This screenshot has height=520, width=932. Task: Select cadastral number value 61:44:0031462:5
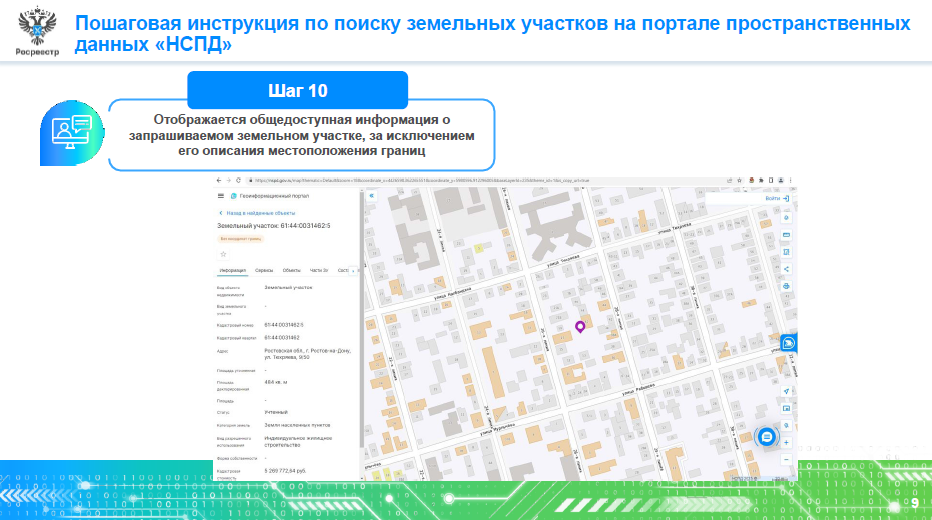pyautogui.click(x=284, y=325)
